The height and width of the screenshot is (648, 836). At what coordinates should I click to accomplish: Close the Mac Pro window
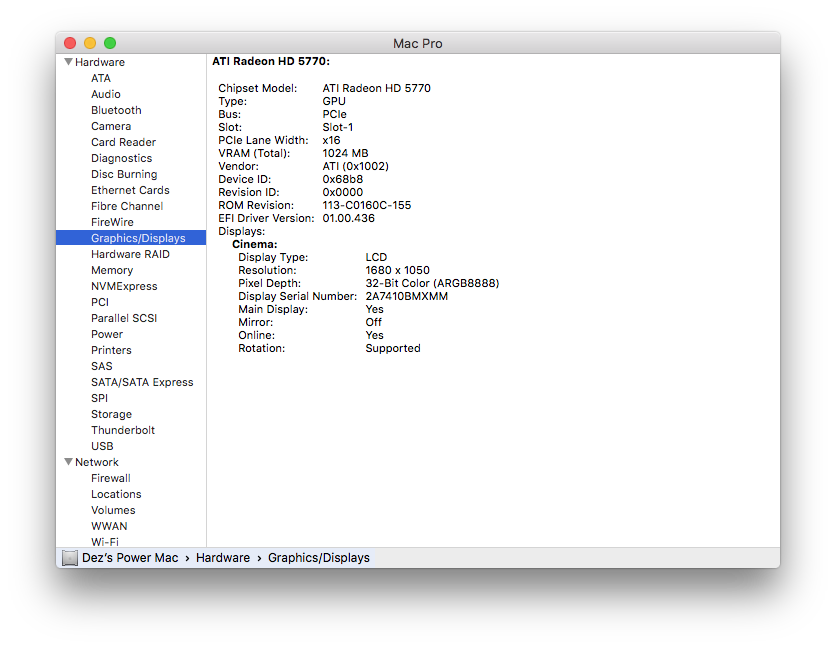(x=70, y=43)
